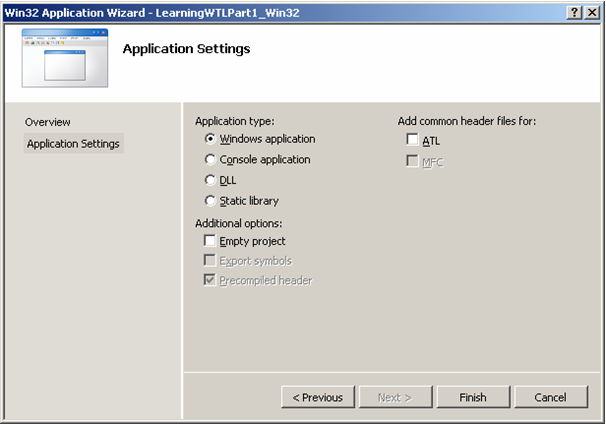
Task: Click the application window illustration icon
Action: pos(65,58)
